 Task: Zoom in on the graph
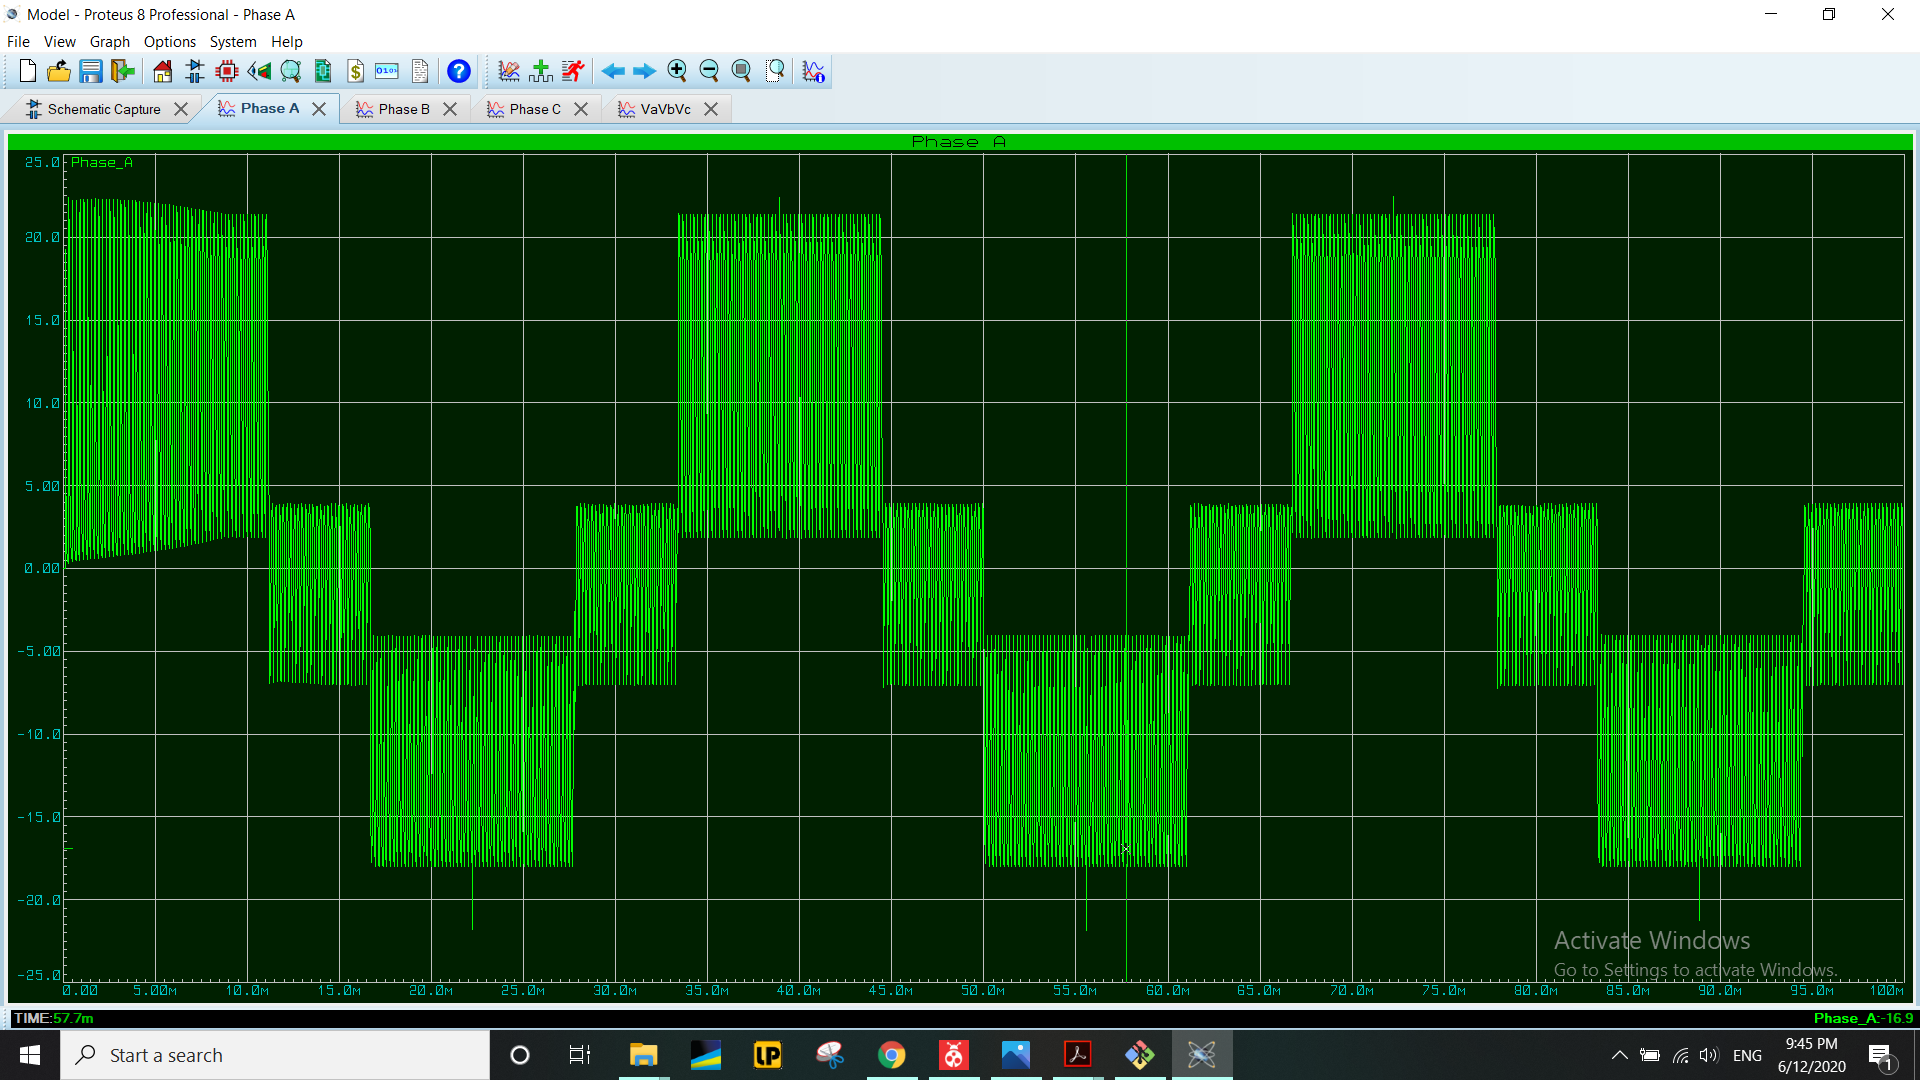[677, 71]
